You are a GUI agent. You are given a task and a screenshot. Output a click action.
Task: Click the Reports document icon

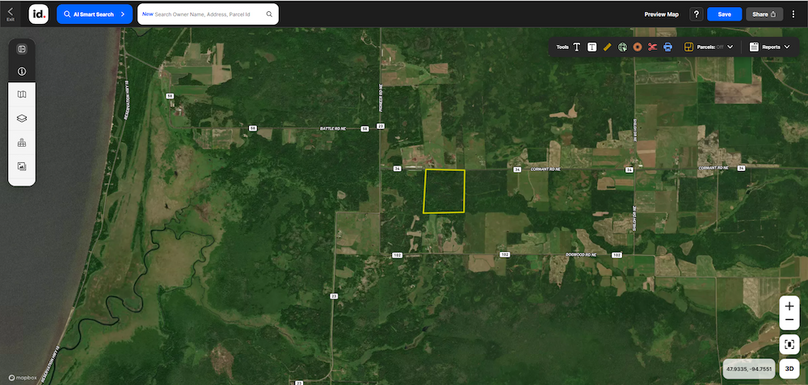pos(754,47)
